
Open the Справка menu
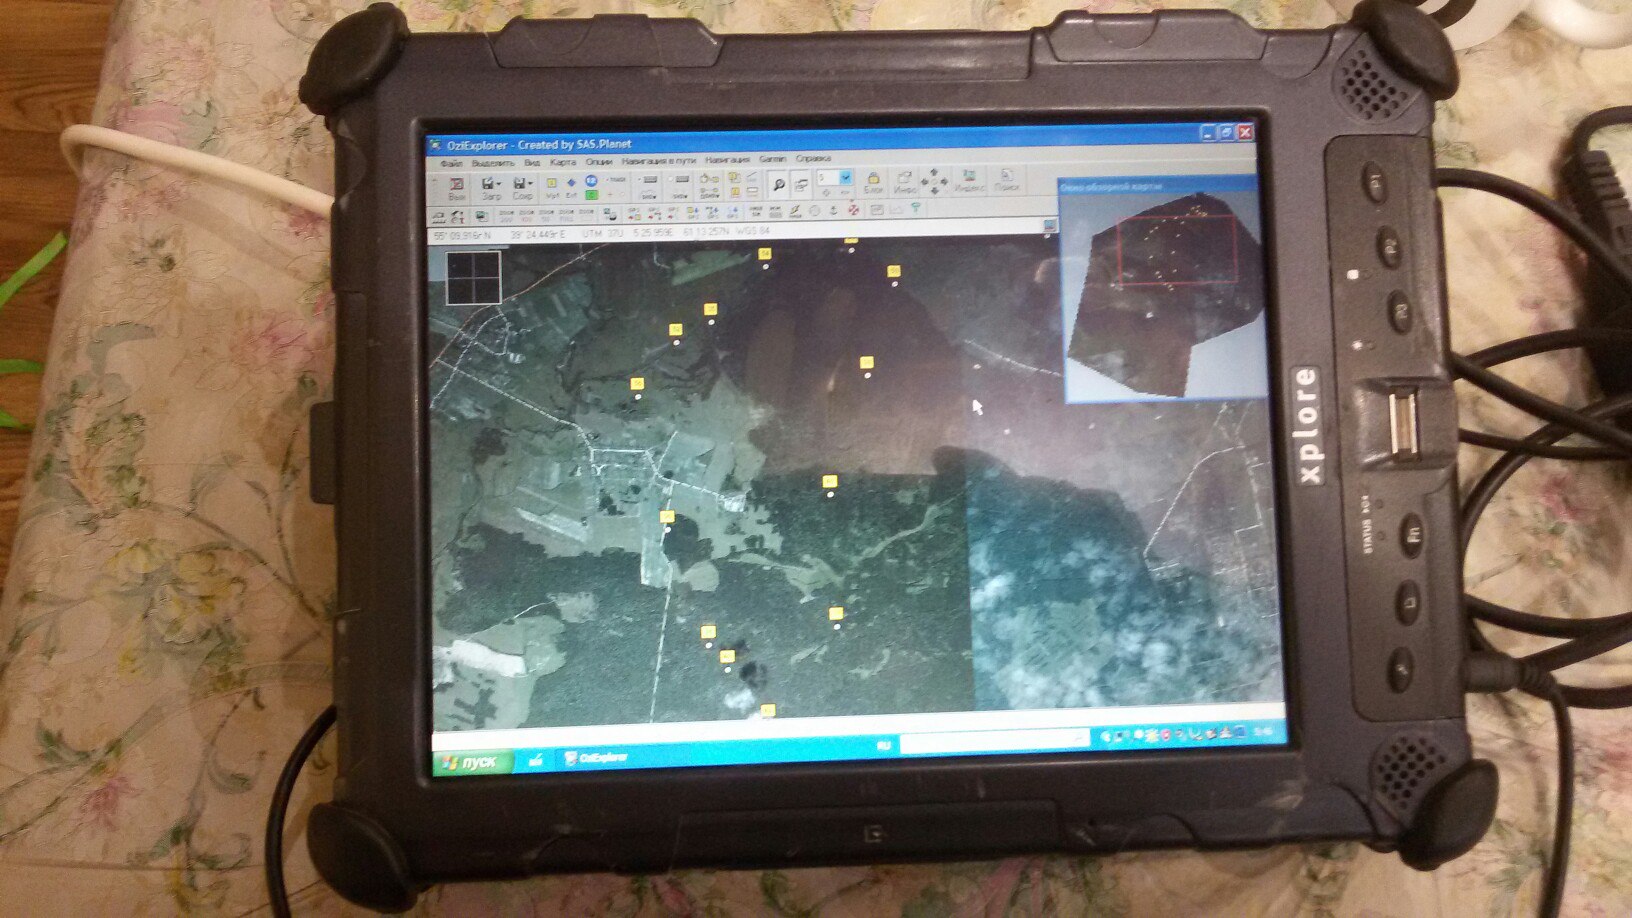point(813,158)
